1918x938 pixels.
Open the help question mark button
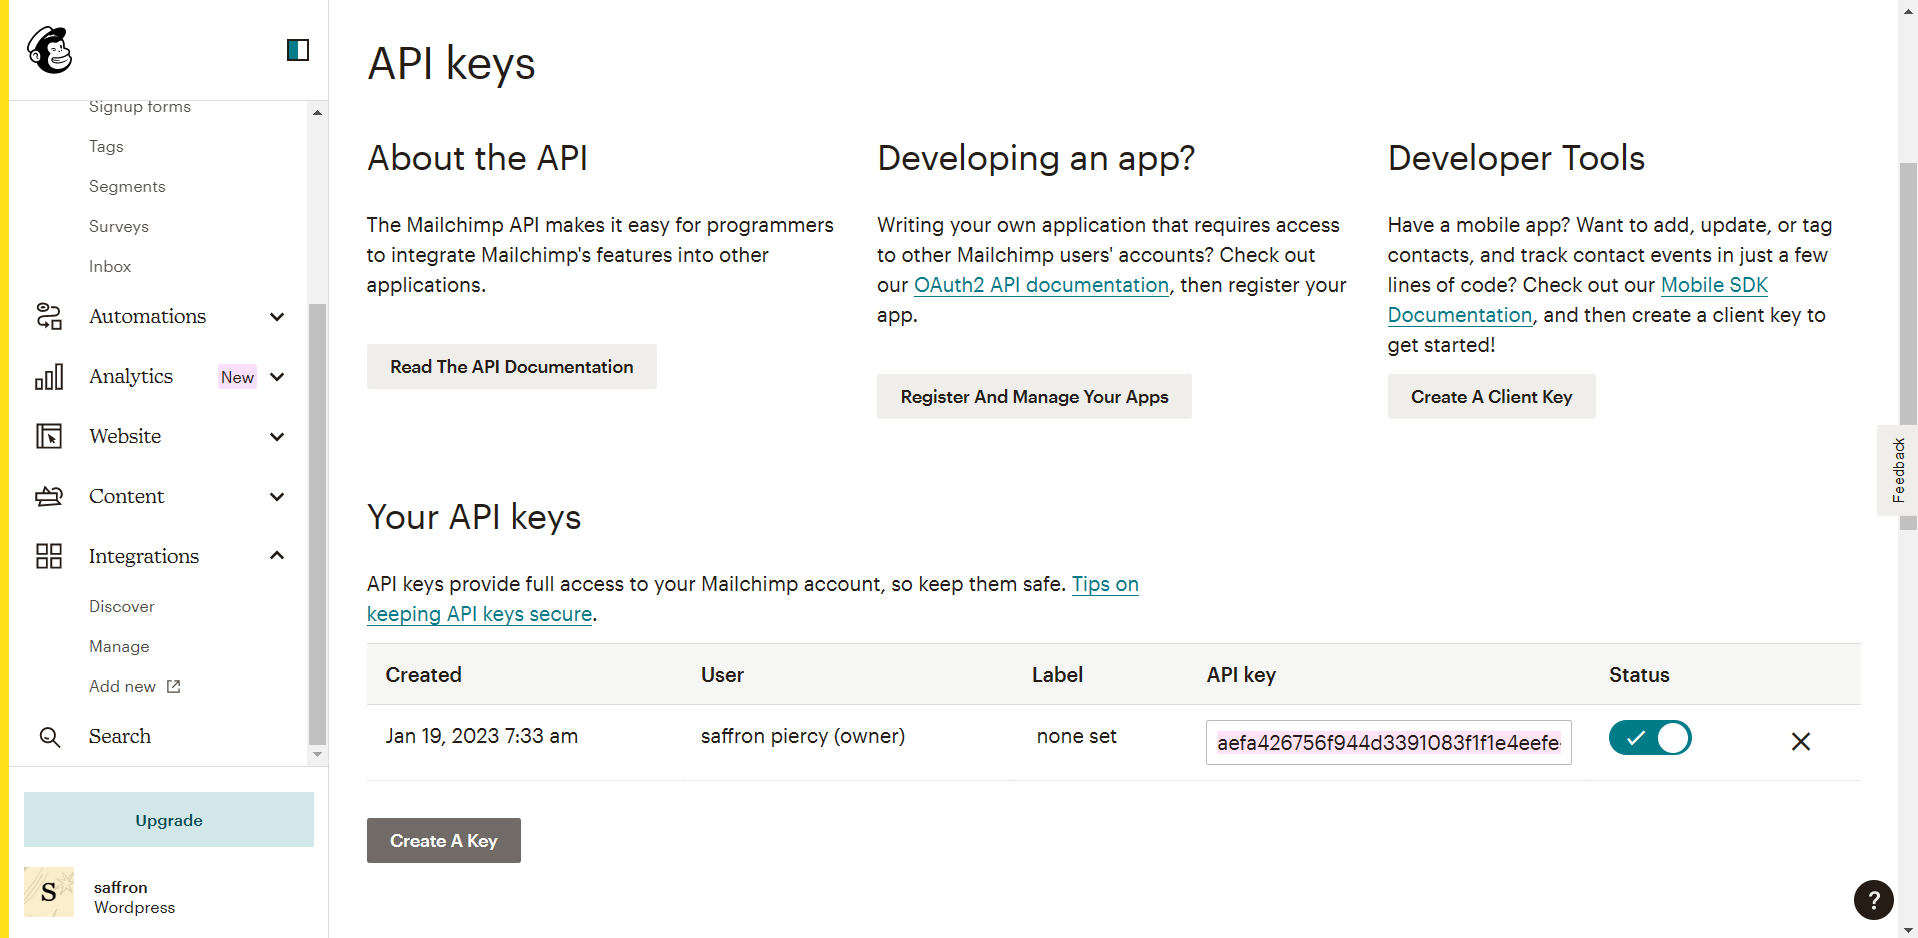coord(1873,899)
